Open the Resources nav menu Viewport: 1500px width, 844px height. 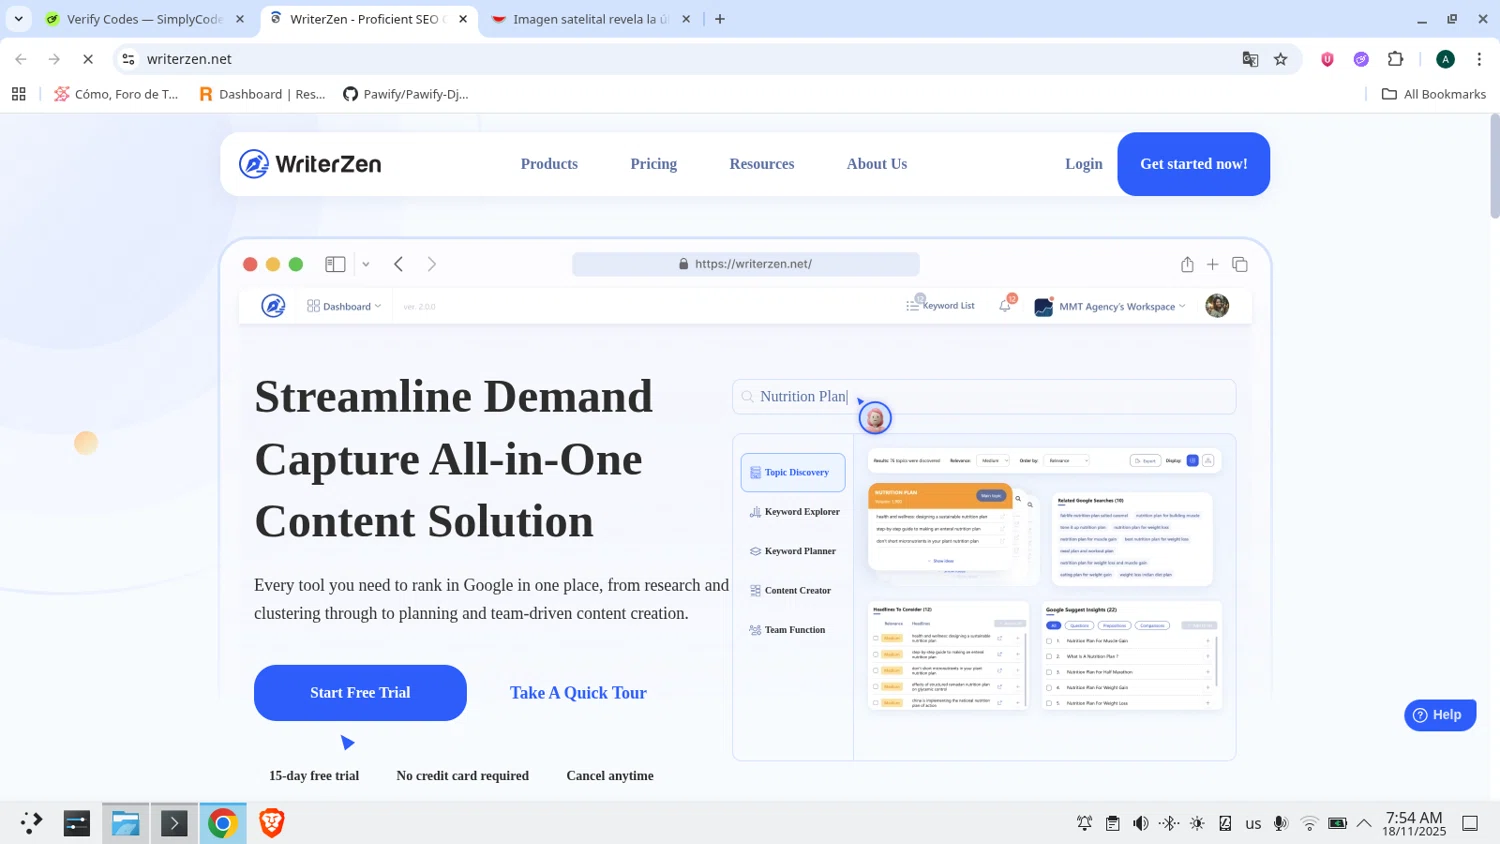[762, 164]
